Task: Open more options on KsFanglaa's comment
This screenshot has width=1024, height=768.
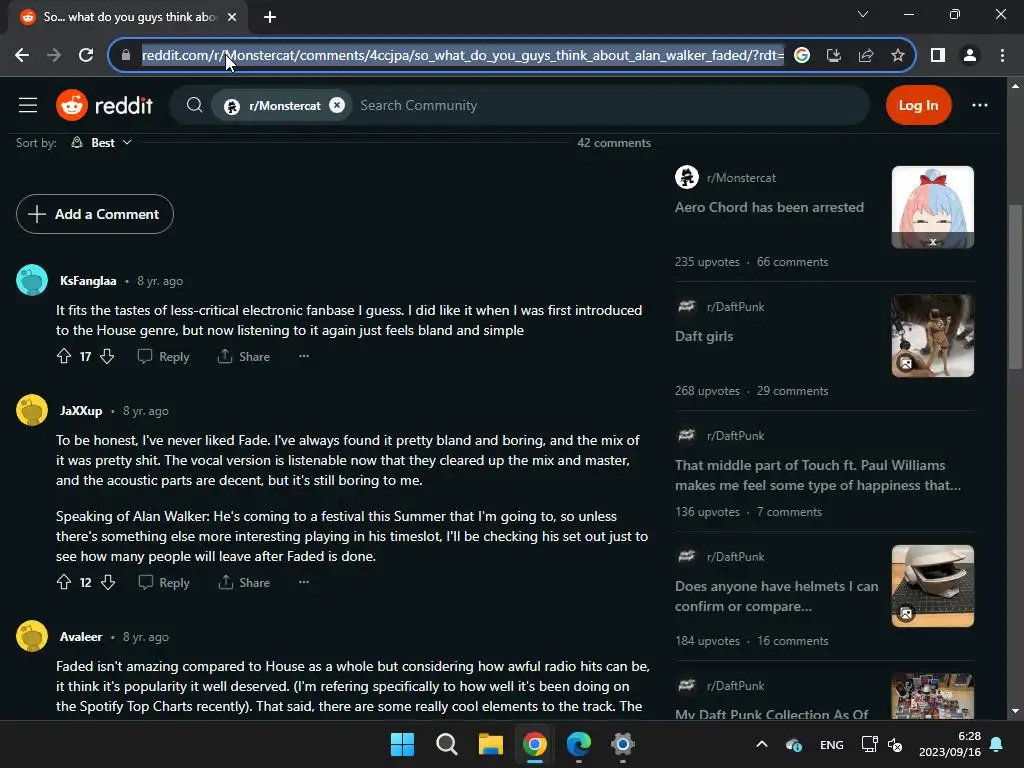Action: 304,356
